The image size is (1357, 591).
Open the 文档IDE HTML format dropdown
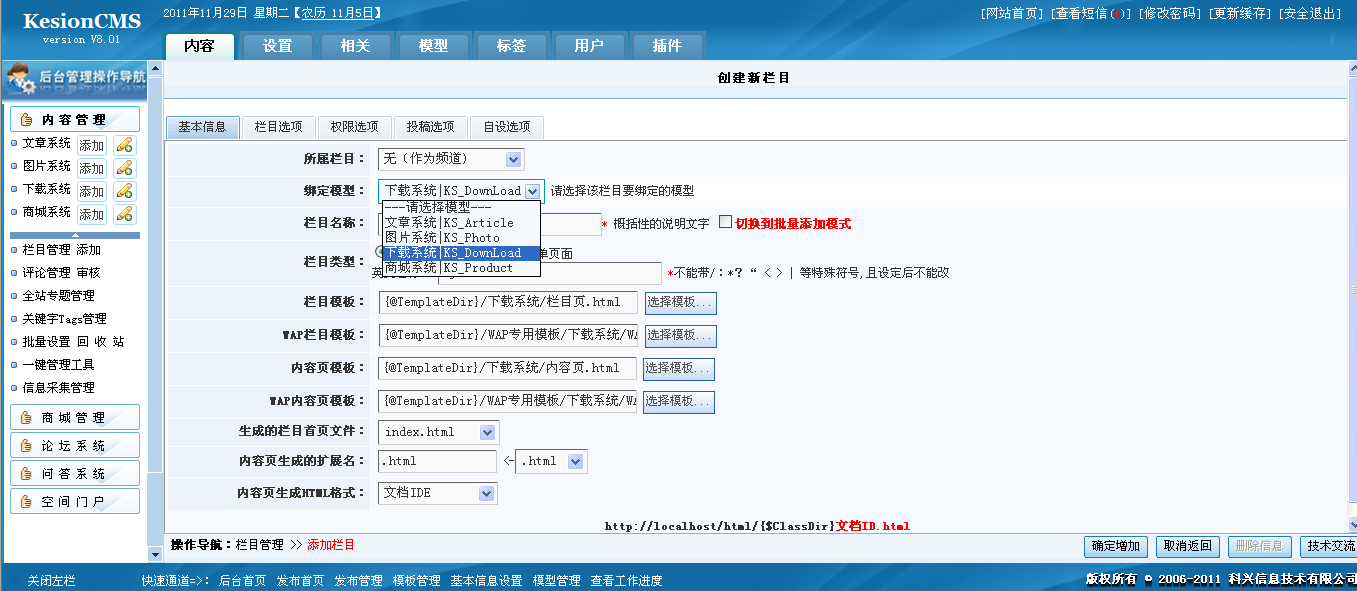click(x=486, y=493)
